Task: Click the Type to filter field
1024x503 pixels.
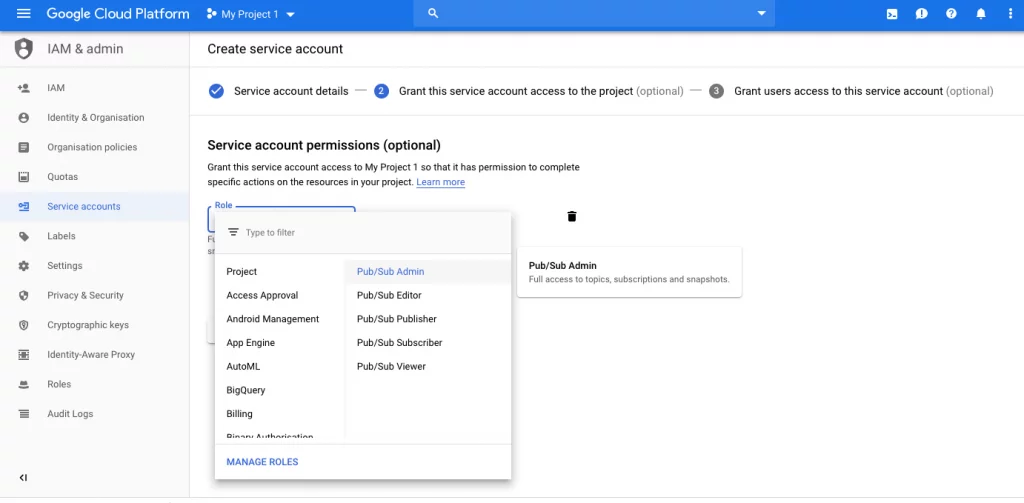Action: point(362,233)
